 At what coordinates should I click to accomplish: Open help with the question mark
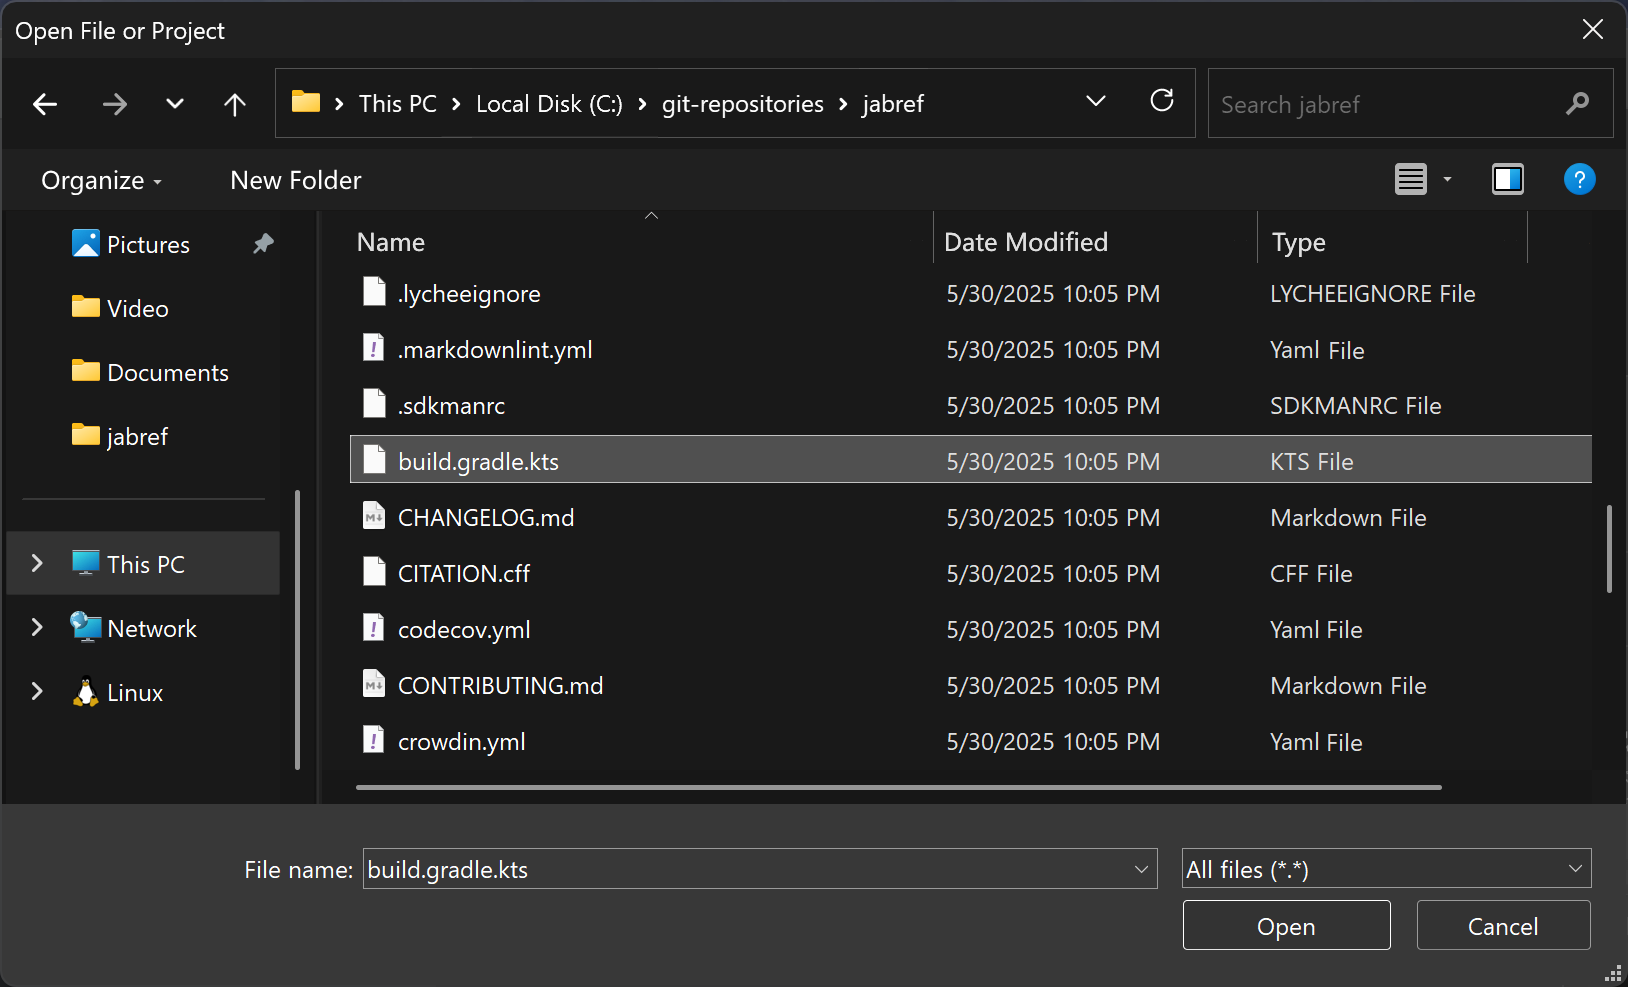1579,179
